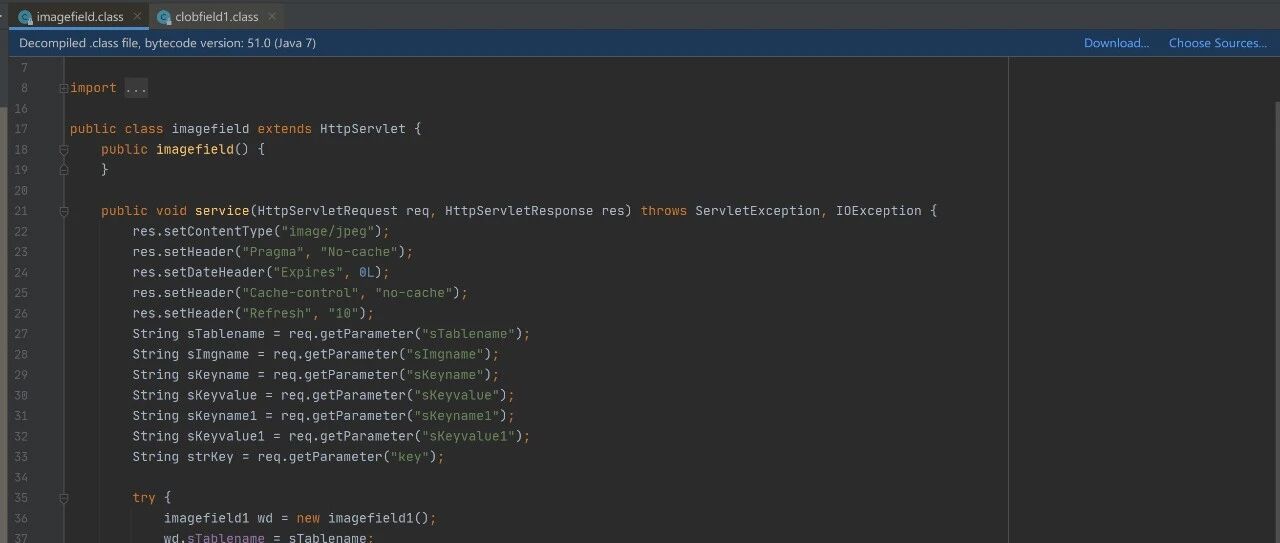Screen dimensions: 1280x543
Task: Click the HttpServletResponse parameter type
Action: 519,211
